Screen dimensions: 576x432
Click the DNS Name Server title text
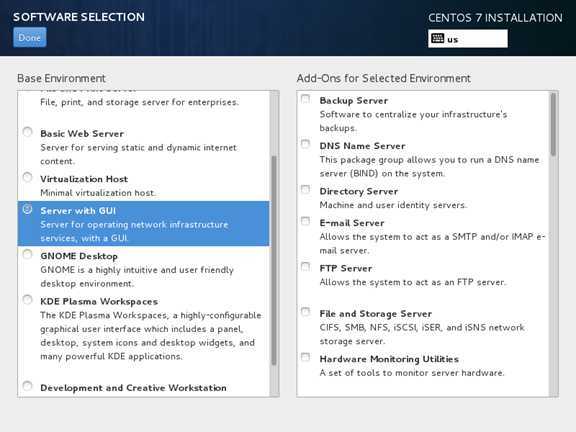pos(362,146)
